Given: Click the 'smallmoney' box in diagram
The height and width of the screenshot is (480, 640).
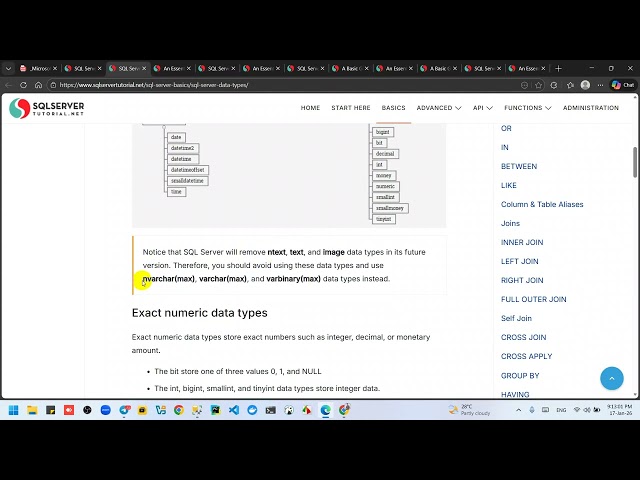Looking at the screenshot, I should [x=390, y=208].
